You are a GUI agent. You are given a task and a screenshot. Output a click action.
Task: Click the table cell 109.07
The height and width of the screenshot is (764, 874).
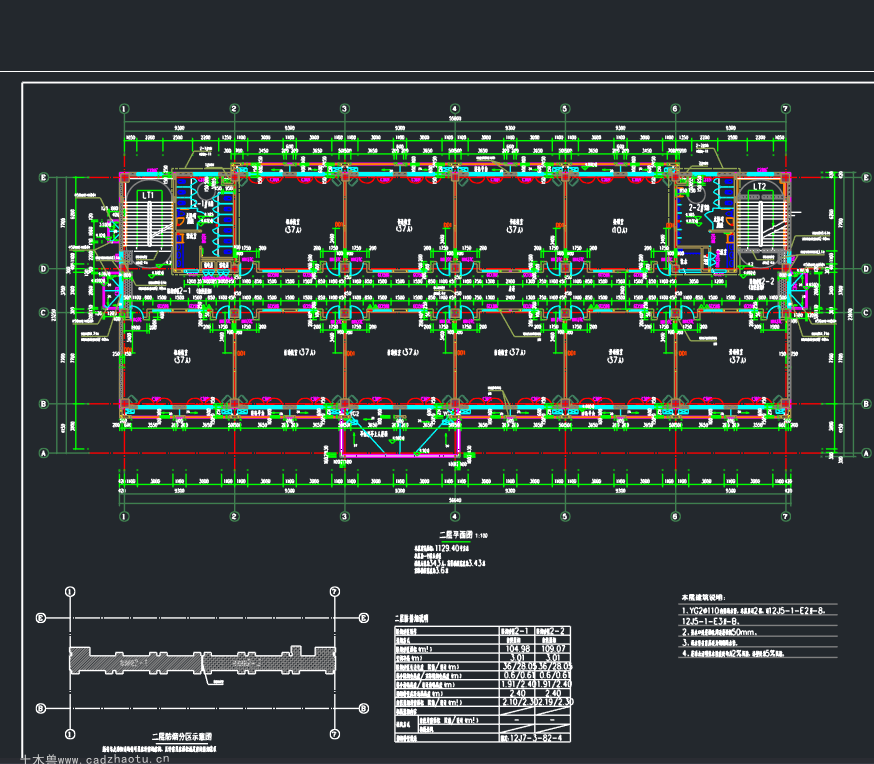click(x=553, y=649)
